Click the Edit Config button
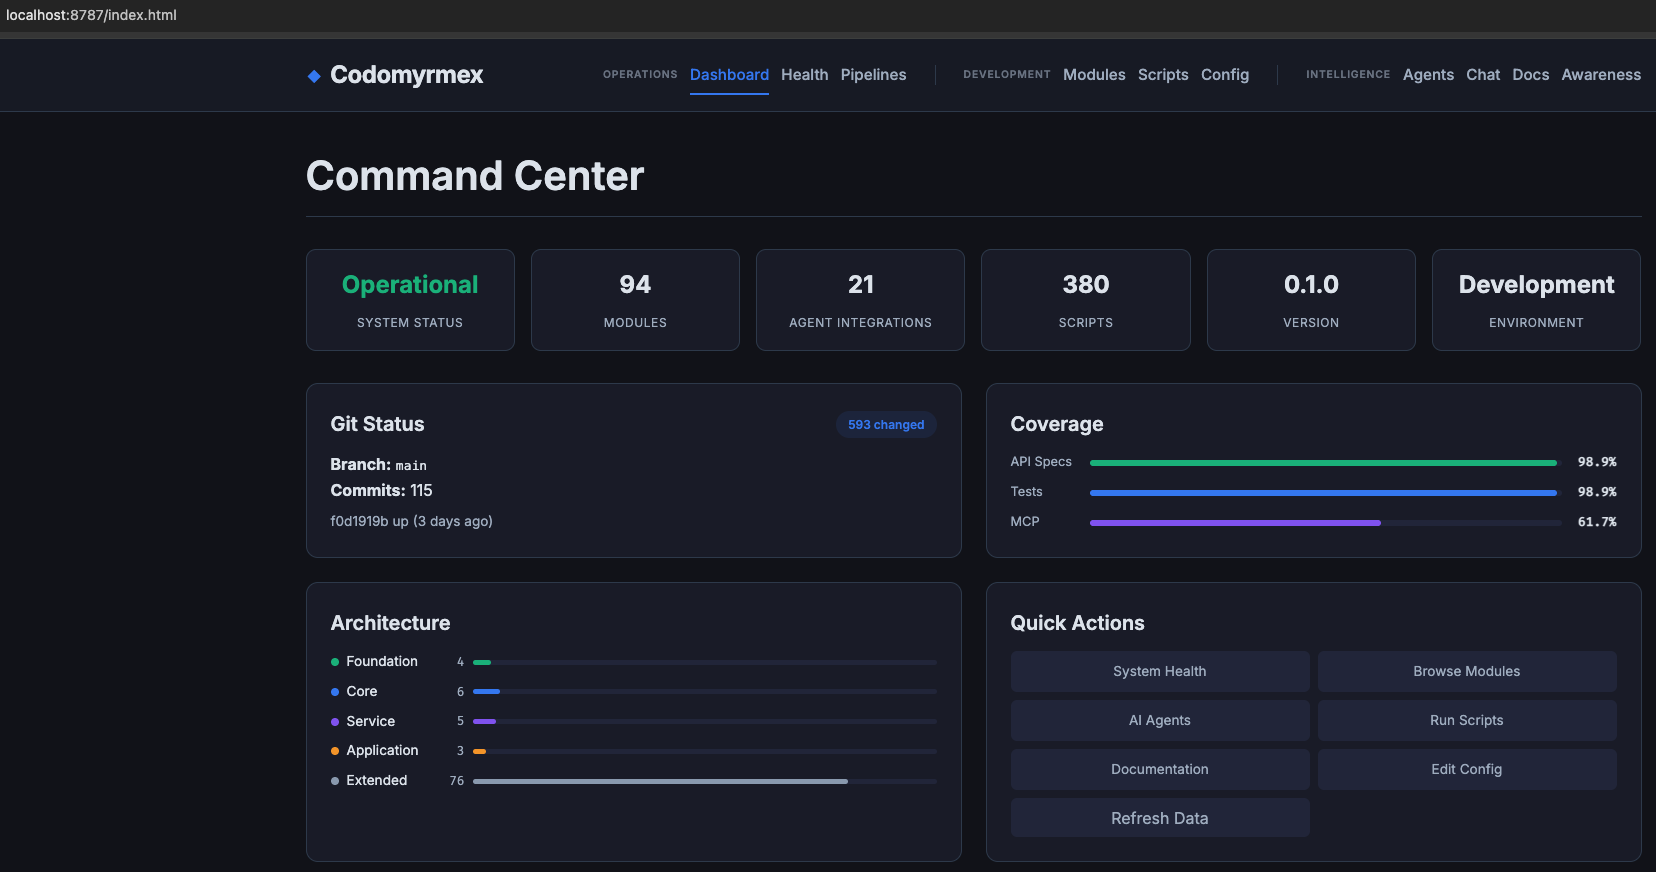Screen dimensions: 1656x872 click(1466, 769)
